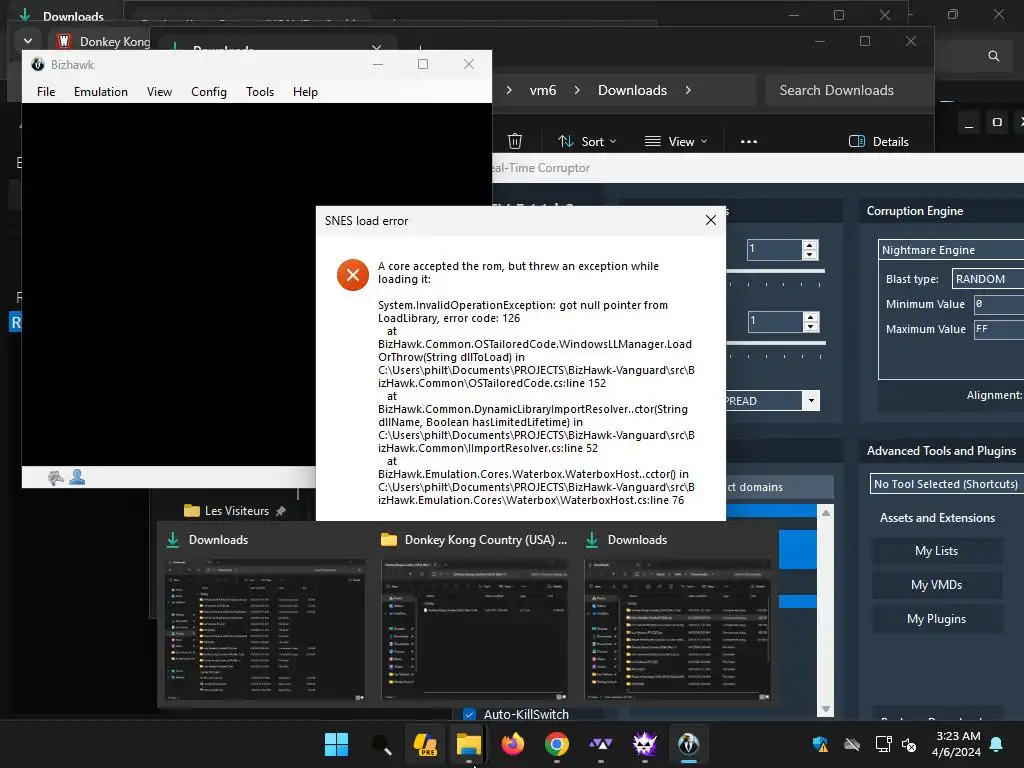Go to Downloads breadcrumb in address bar
This screenshot has width=1024, height=768.
tap(632, 90)
